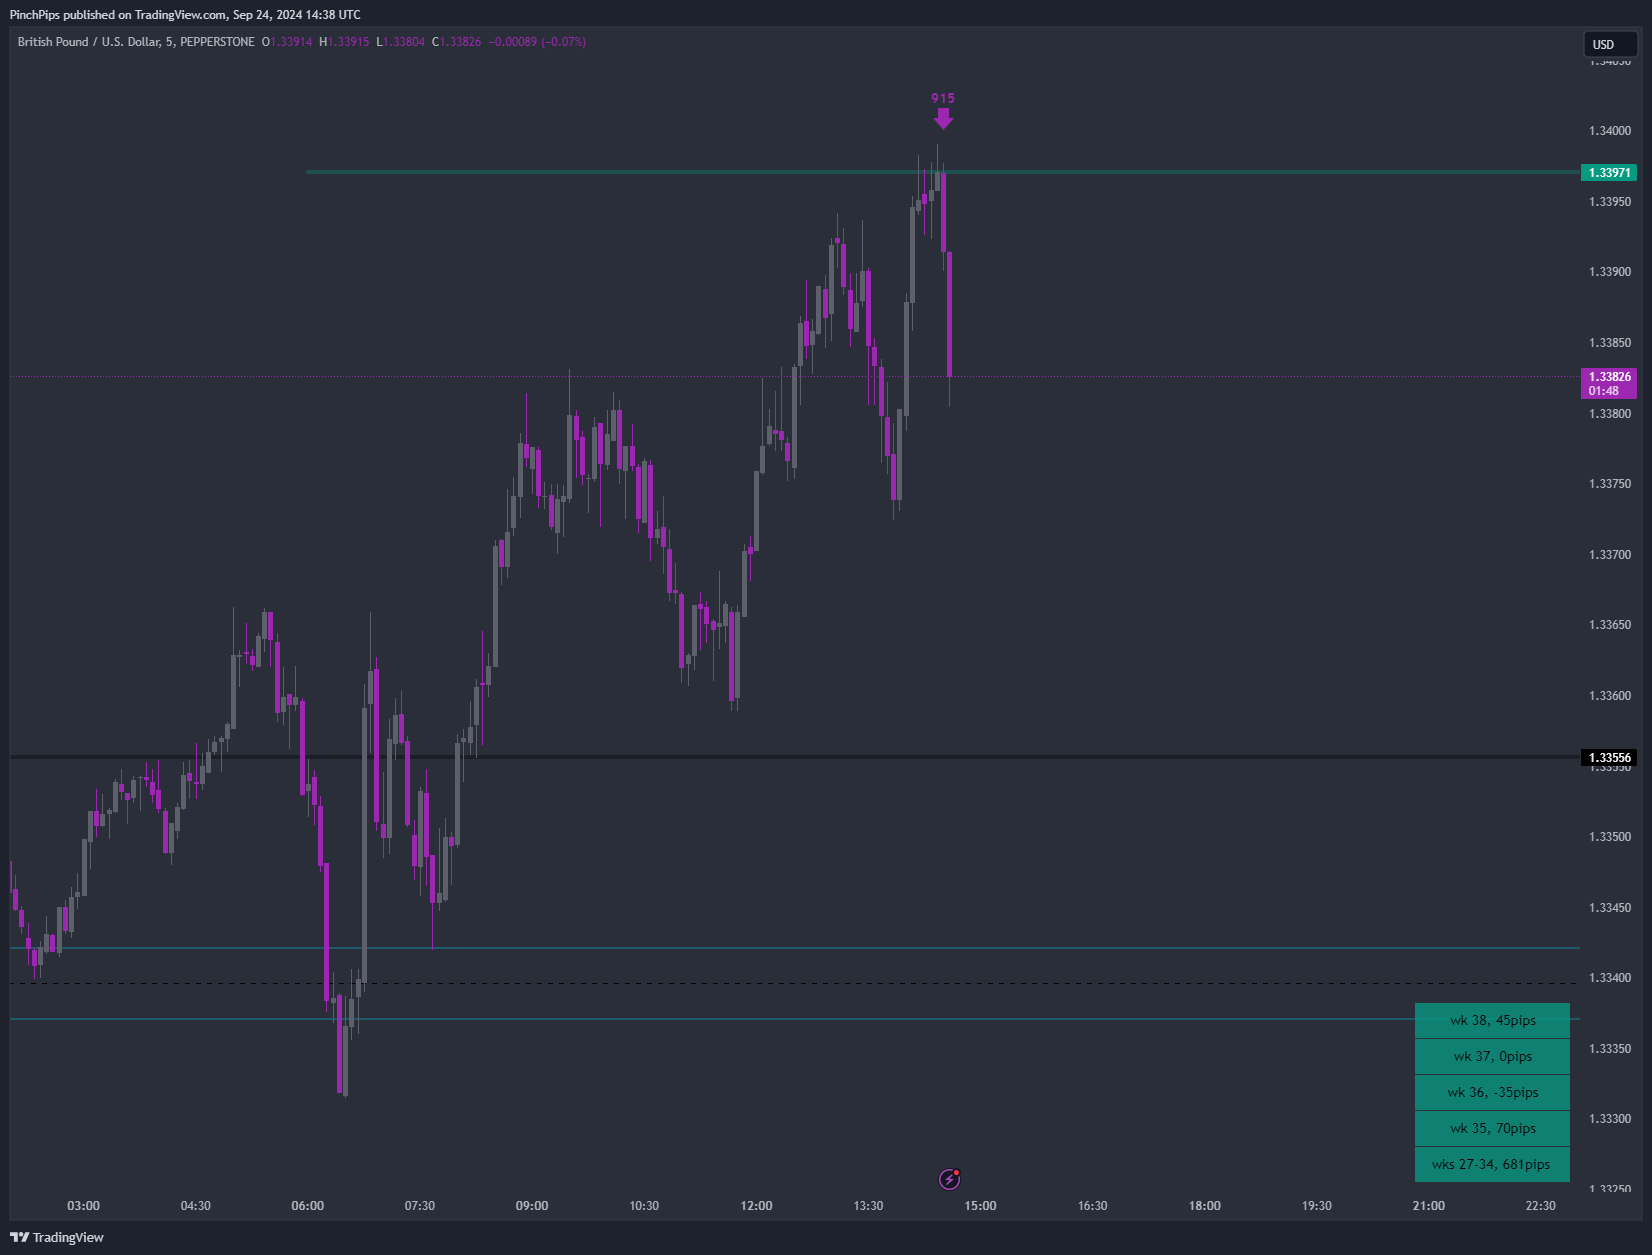Click the 12:00 label on the time axis
The width and height of the screenshot is (1652, 1255).
[x=756, y=1206]
